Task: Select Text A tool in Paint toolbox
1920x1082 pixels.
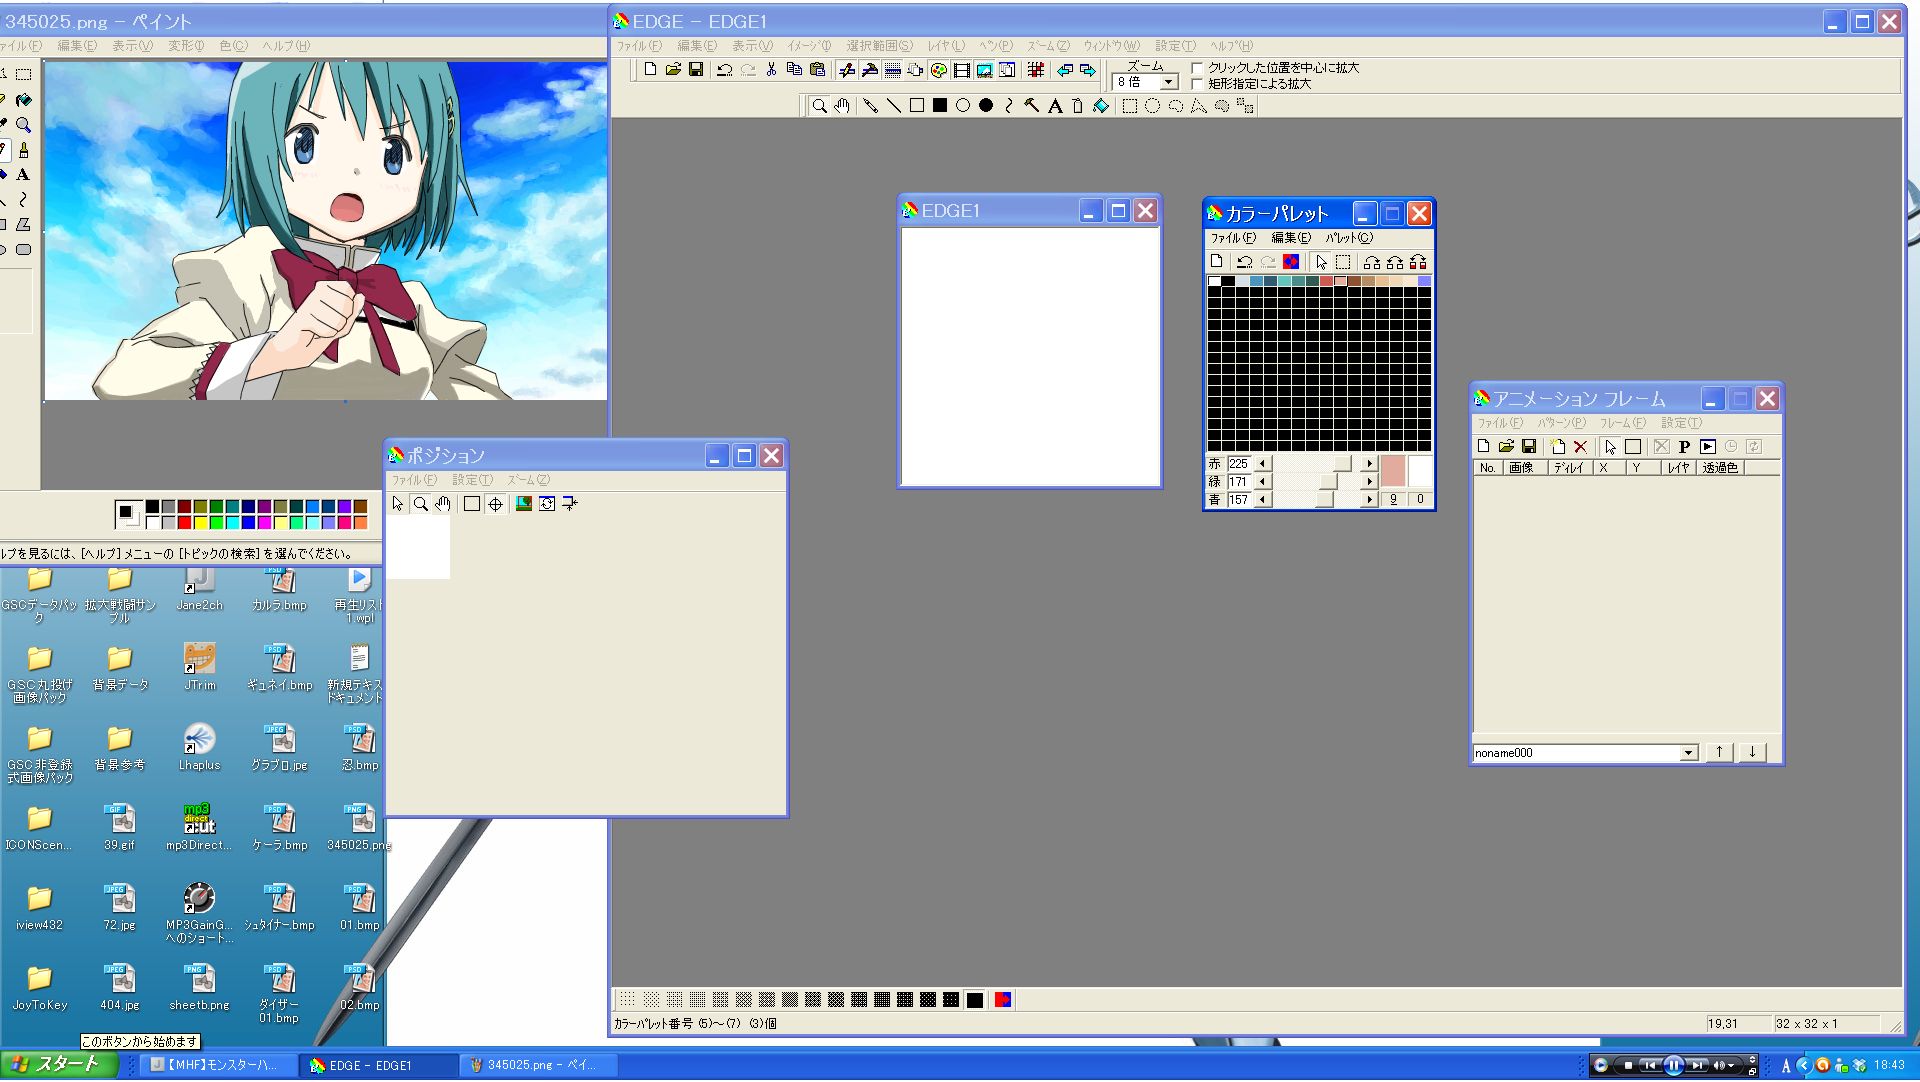Action: pyautogui.click(x=23, y=175)
